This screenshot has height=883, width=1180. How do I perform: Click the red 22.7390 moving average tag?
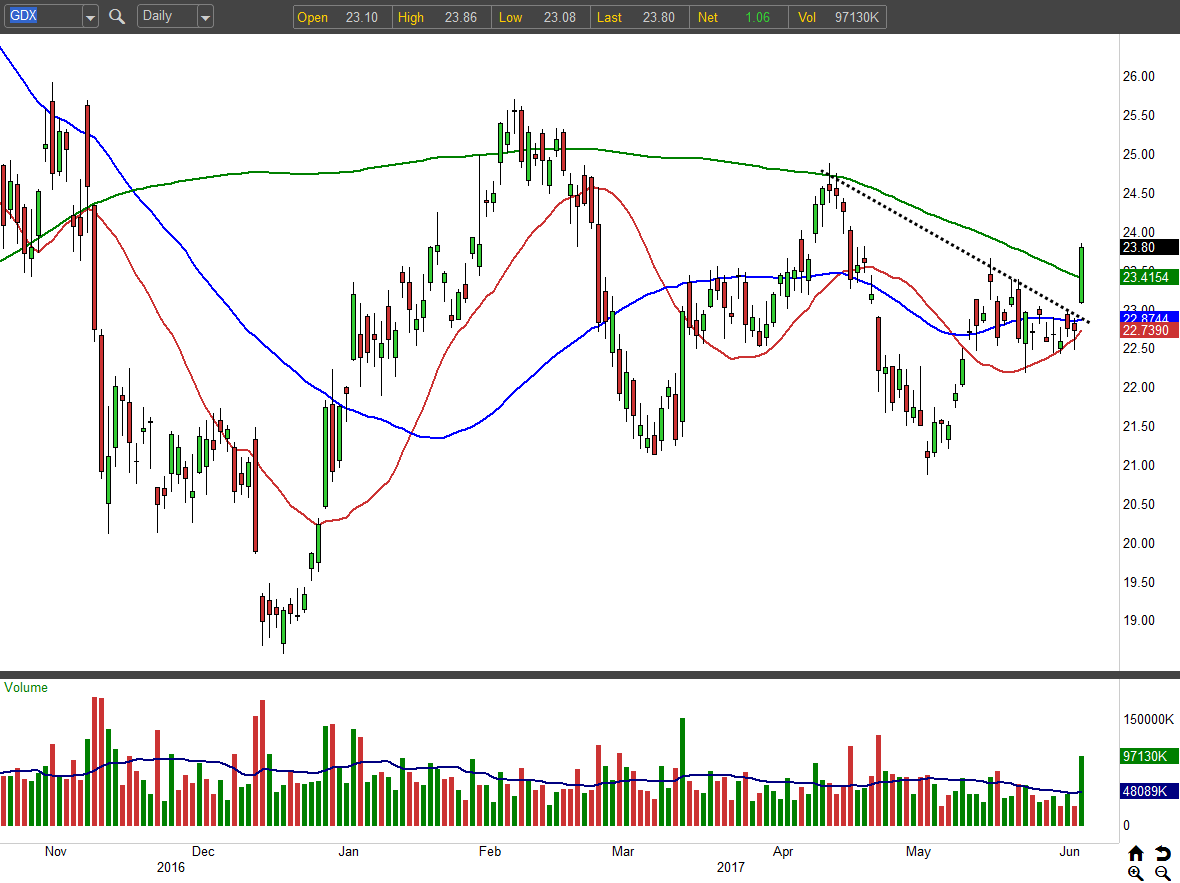tap(1149, 330)
